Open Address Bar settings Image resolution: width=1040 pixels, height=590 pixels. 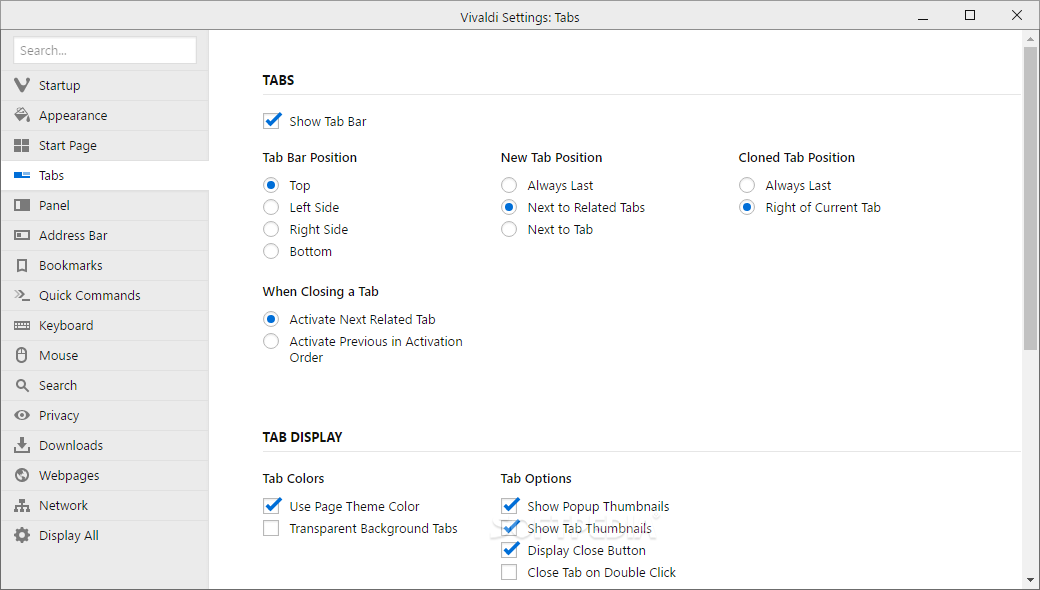[105, 235]
